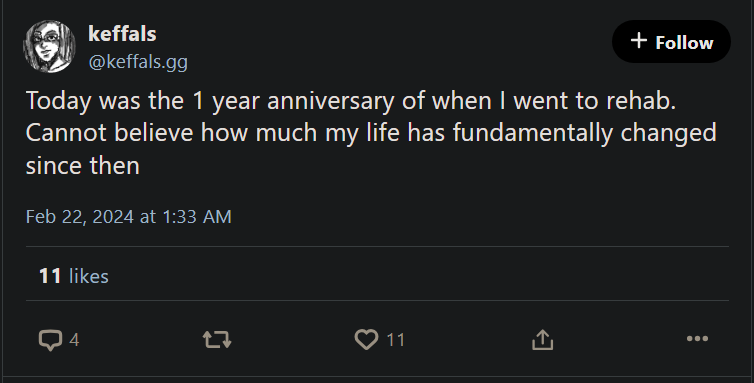The width and height of the screenshot is (754, 383).
Task: Select the bold 11 in likes row
Action: [x=50, y=276]
